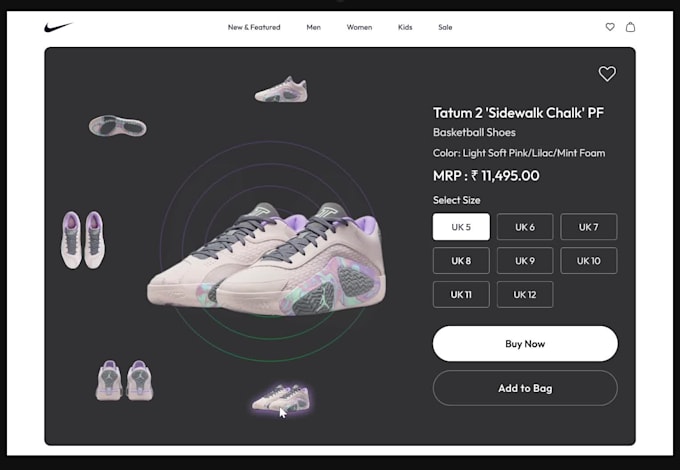This screenshot has width=680, height=470.
Task: Open the Women menu
Action: [x=359, y=27]
